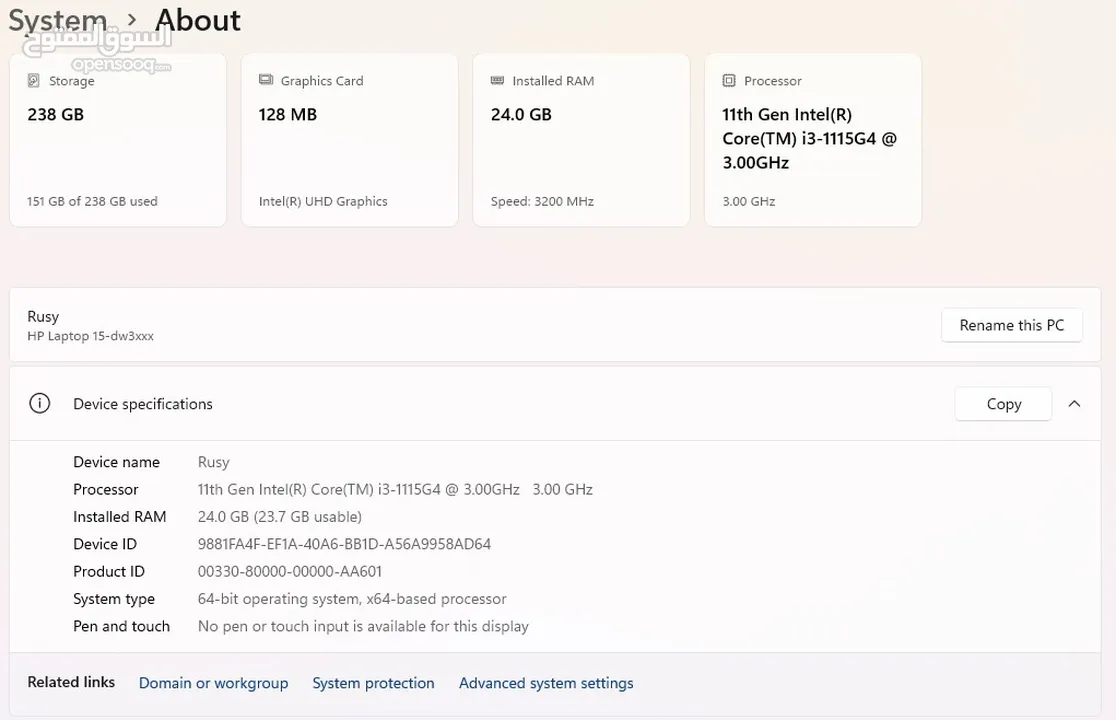
Task: Click the Installed RAM memory icon
Action: point(498,80)
